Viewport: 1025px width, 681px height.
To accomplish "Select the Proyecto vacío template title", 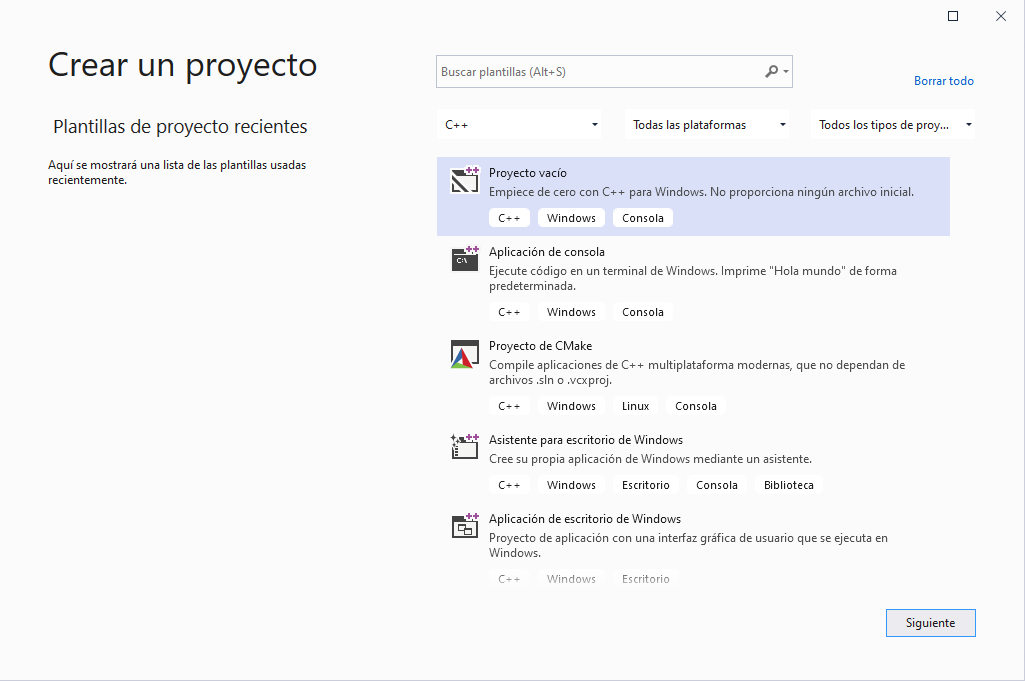I will (527, 173).
